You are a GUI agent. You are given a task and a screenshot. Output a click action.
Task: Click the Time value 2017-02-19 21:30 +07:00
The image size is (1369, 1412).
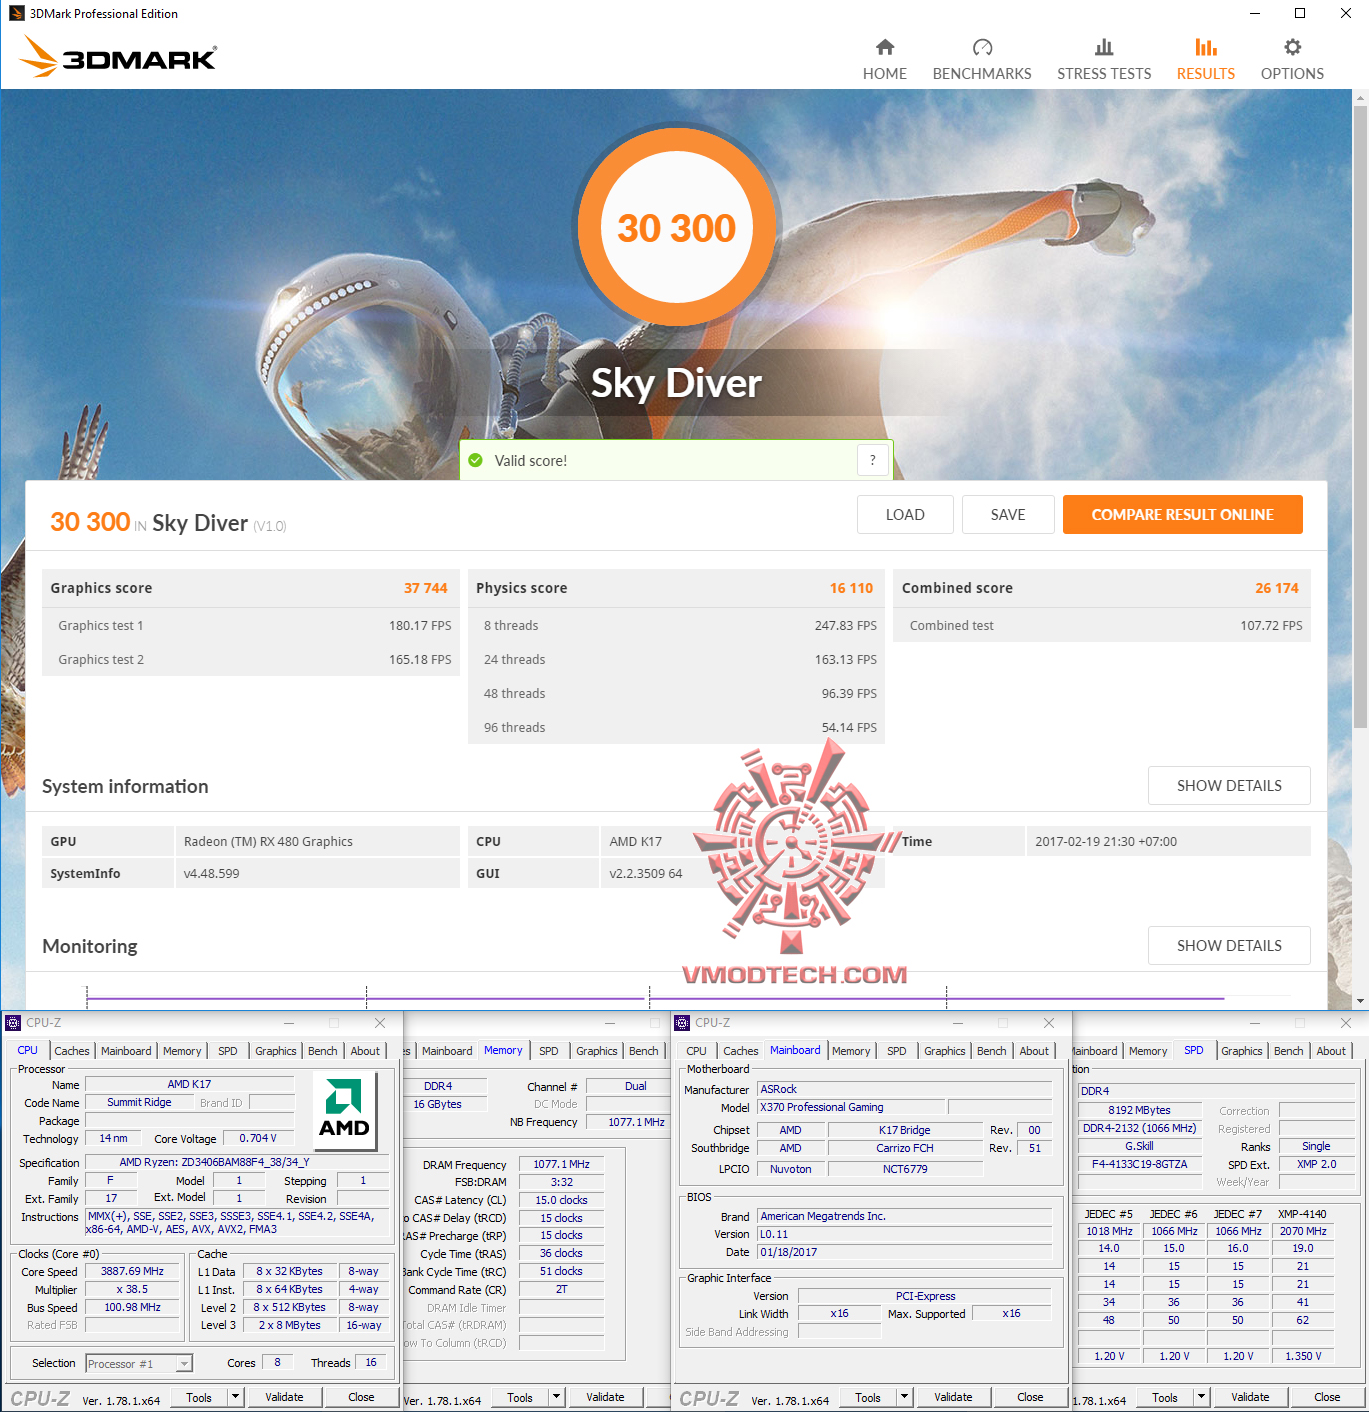tap(1106, 842)
